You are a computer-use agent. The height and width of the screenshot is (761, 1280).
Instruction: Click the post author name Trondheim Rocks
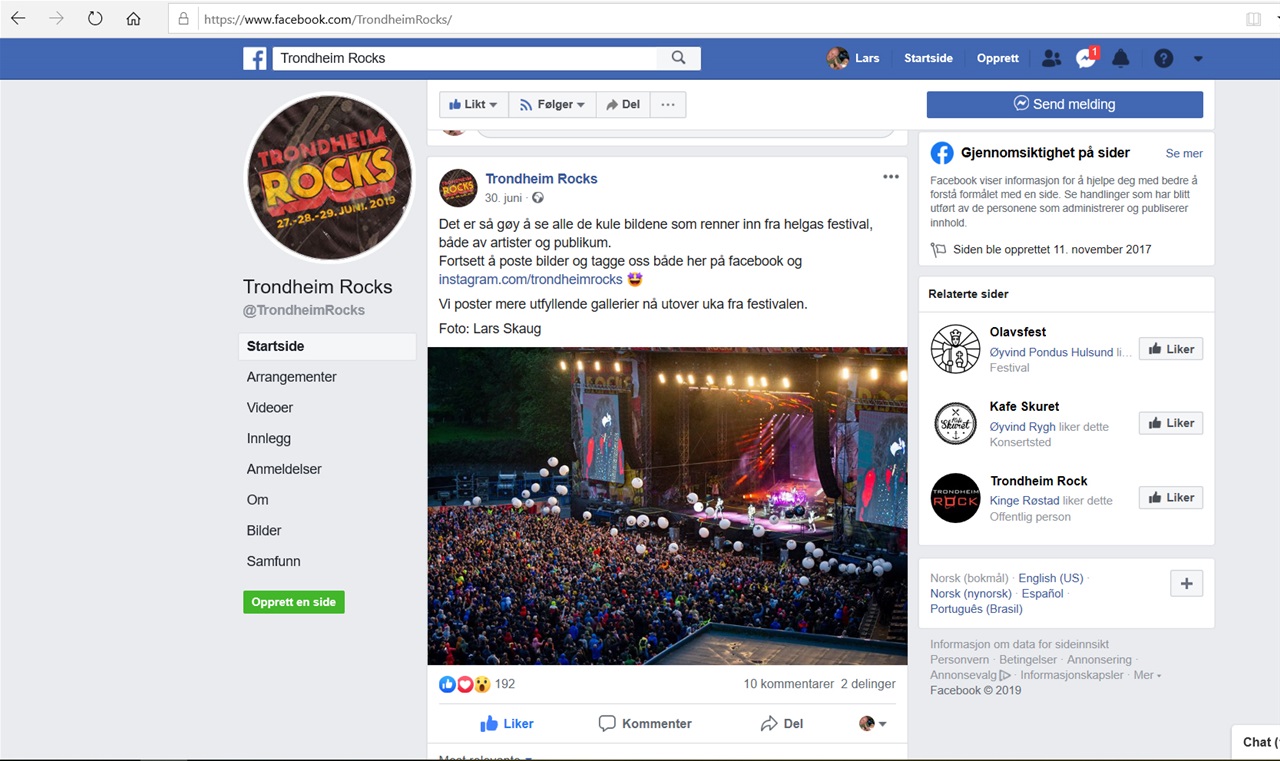point(541,178)
